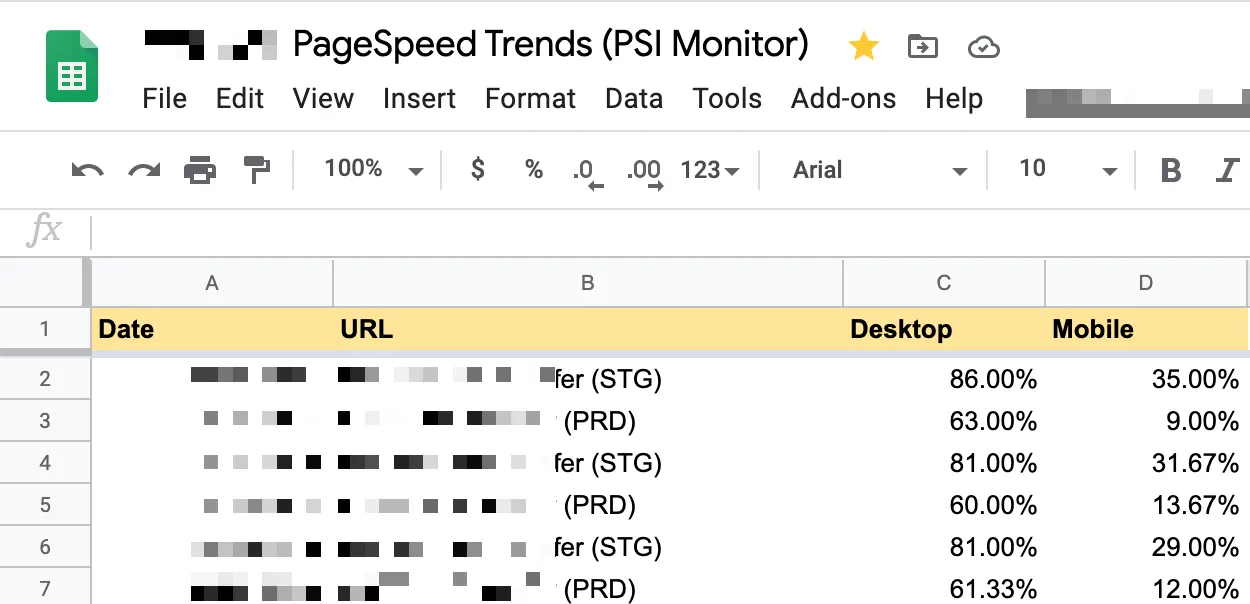
Task: Select column C header
Action: 944,283
